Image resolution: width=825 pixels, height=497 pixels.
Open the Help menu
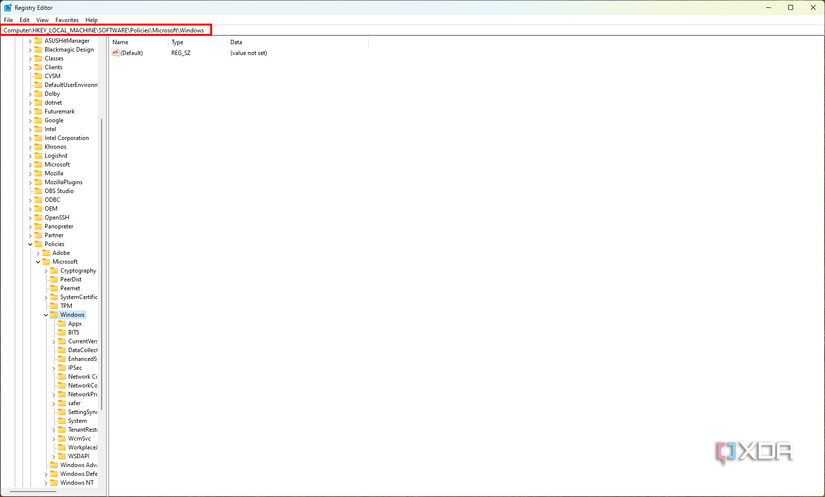[92, 20]
